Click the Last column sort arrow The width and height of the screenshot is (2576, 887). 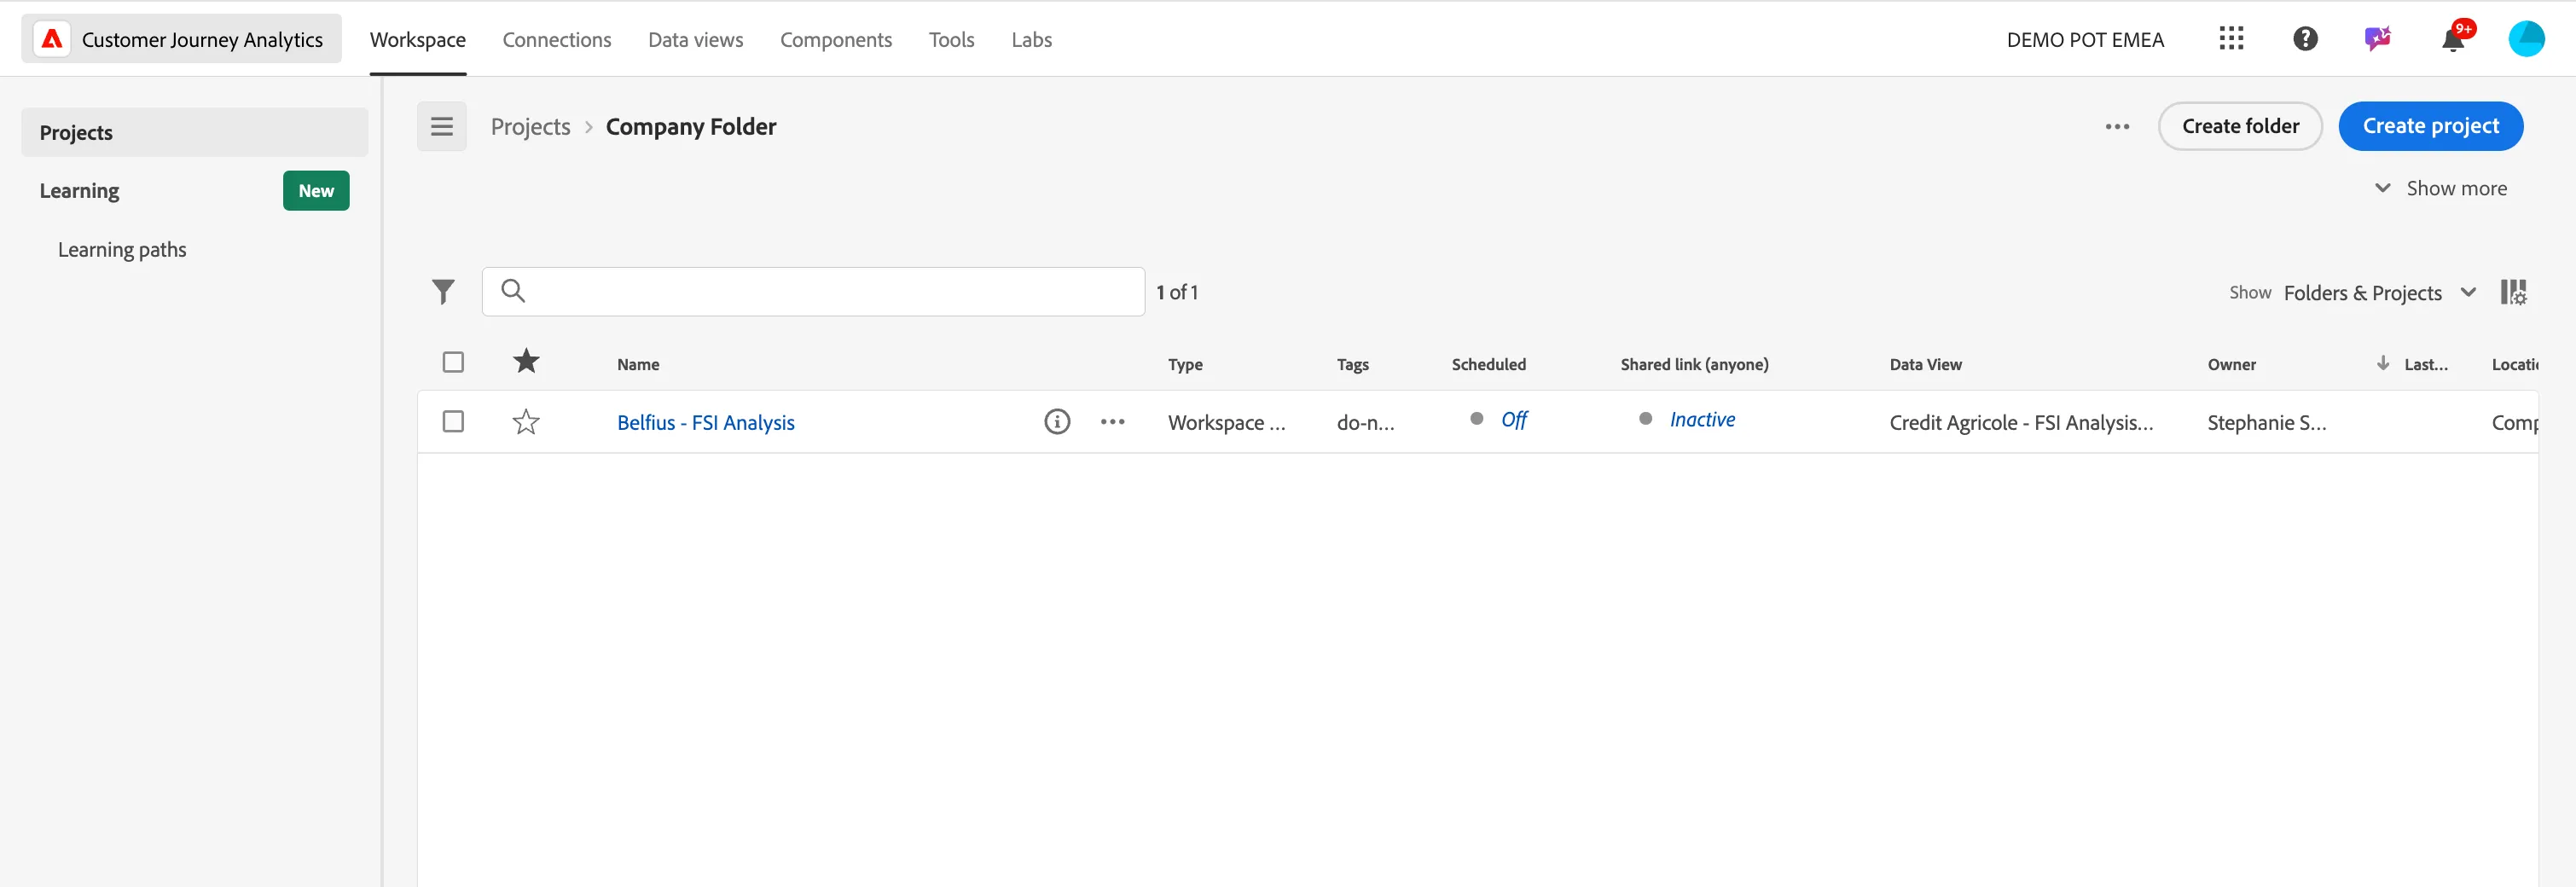click(2383, 363)
